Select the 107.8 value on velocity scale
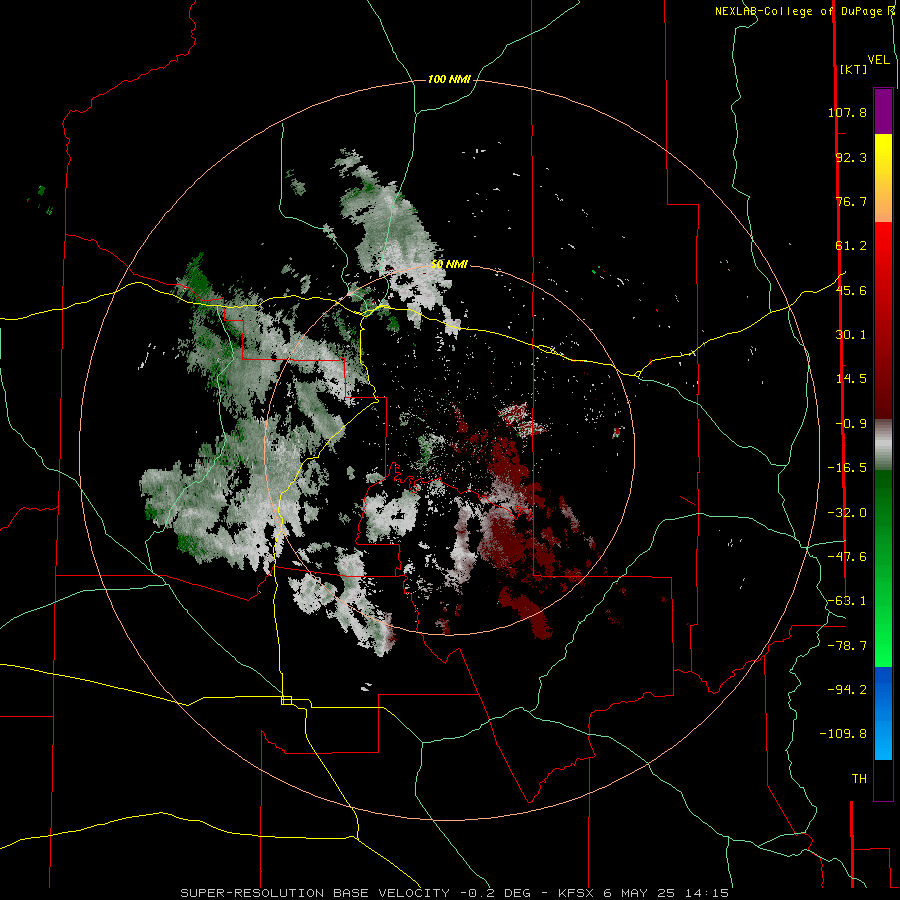900x900 pixels. click(847, 112)
